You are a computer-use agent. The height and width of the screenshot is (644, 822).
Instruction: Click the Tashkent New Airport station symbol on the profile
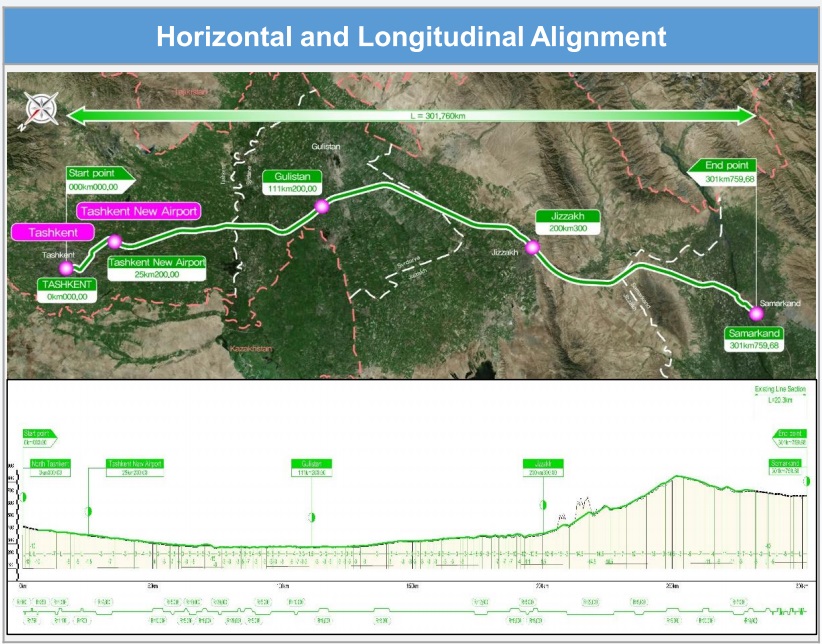88,511
